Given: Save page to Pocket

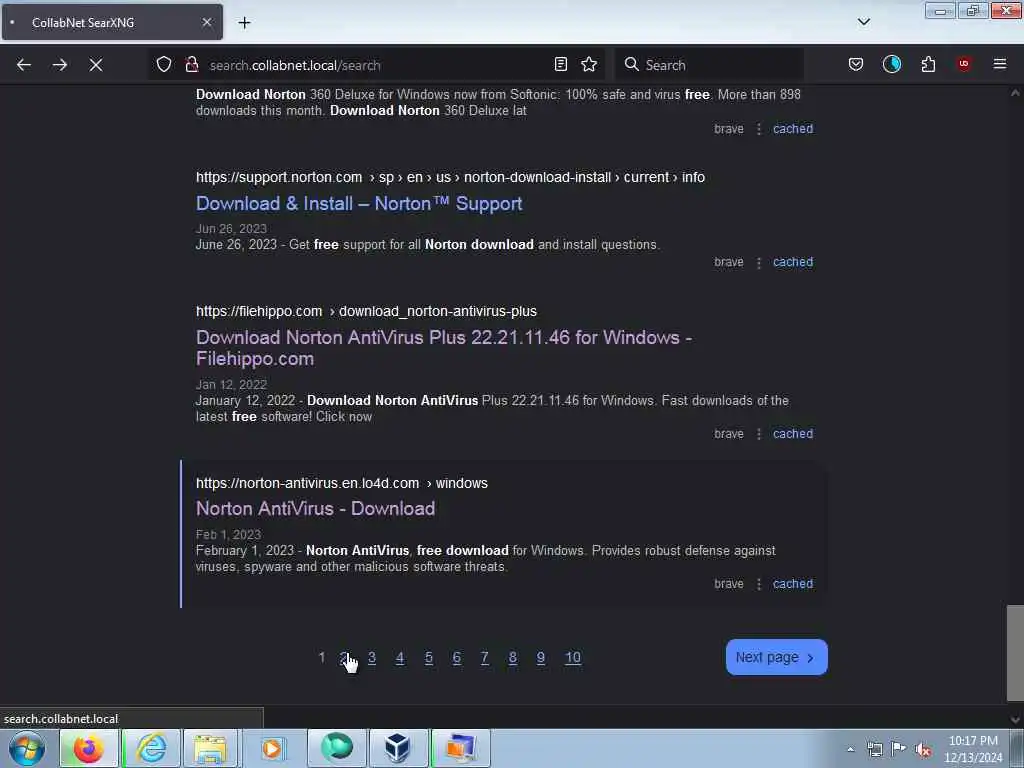Looking at the screenshot, I should point(856,64).
